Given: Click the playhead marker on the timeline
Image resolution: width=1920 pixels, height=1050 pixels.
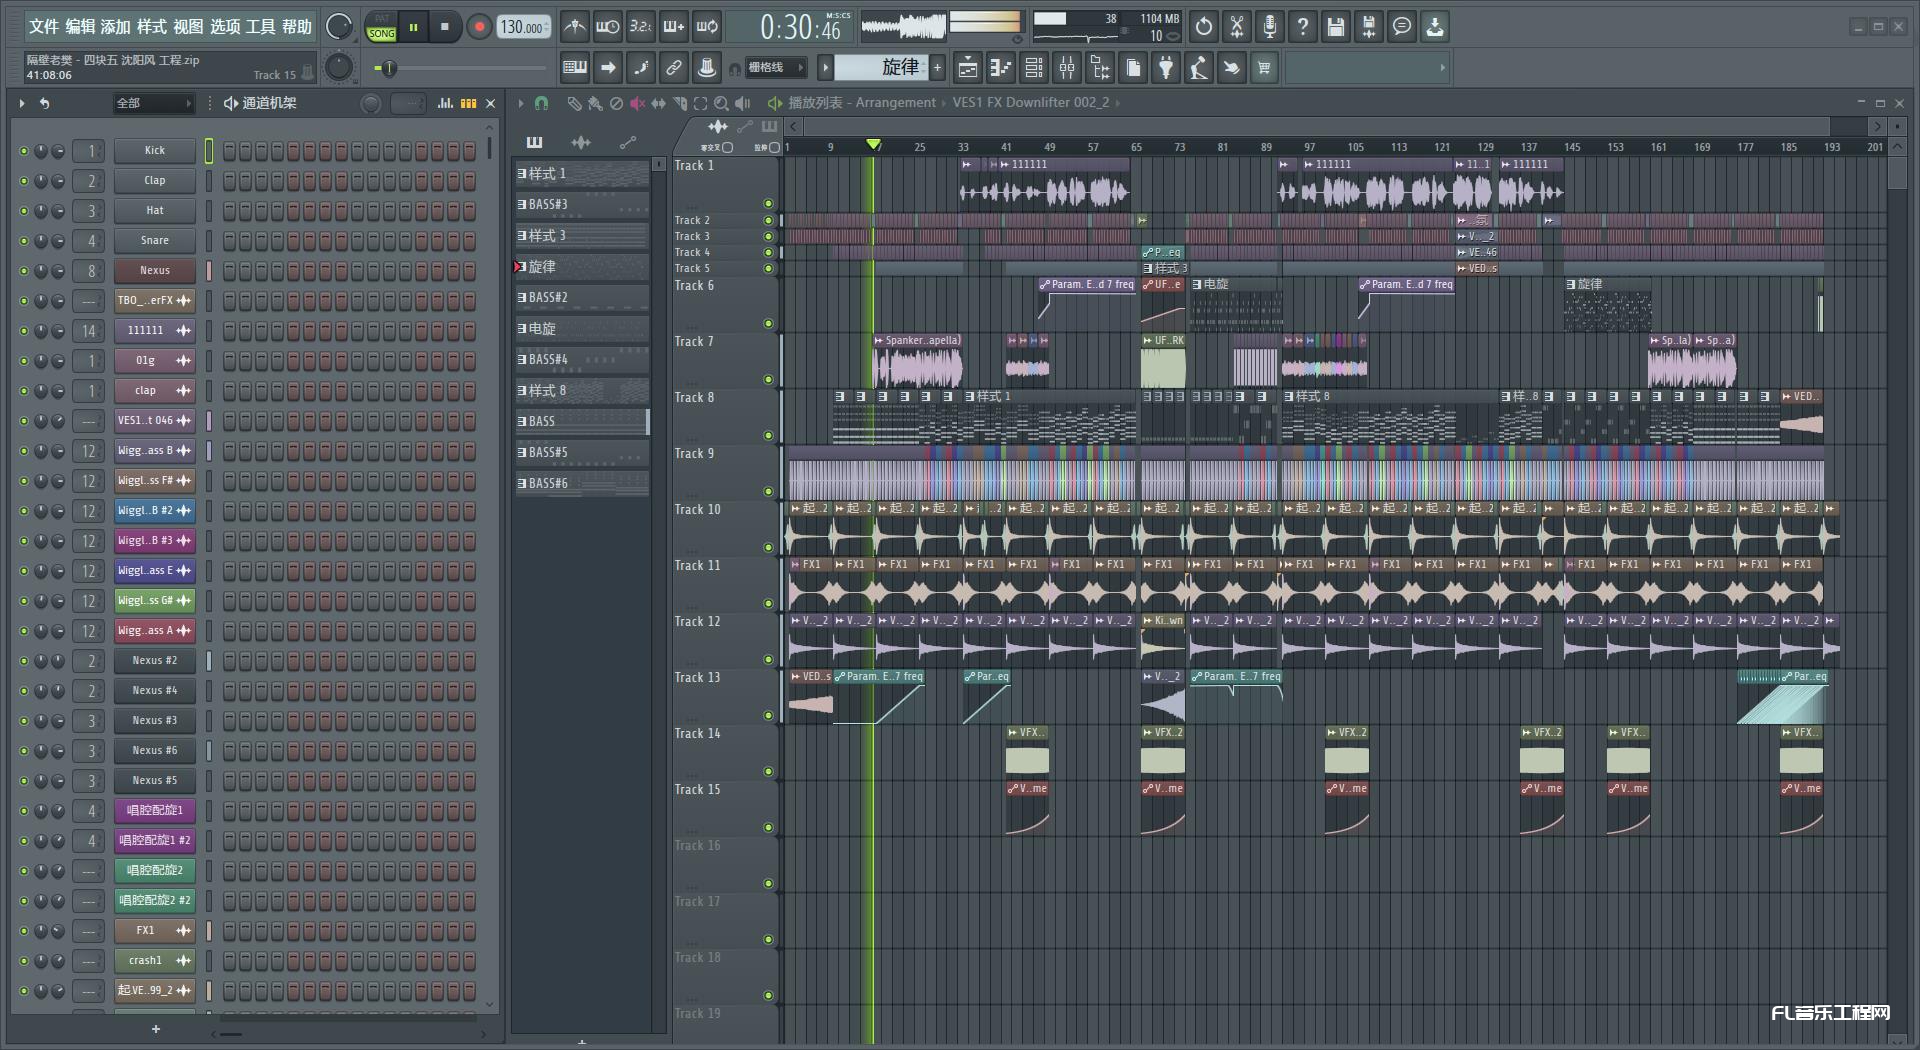Looking at the screenshot, I should 873,146.
